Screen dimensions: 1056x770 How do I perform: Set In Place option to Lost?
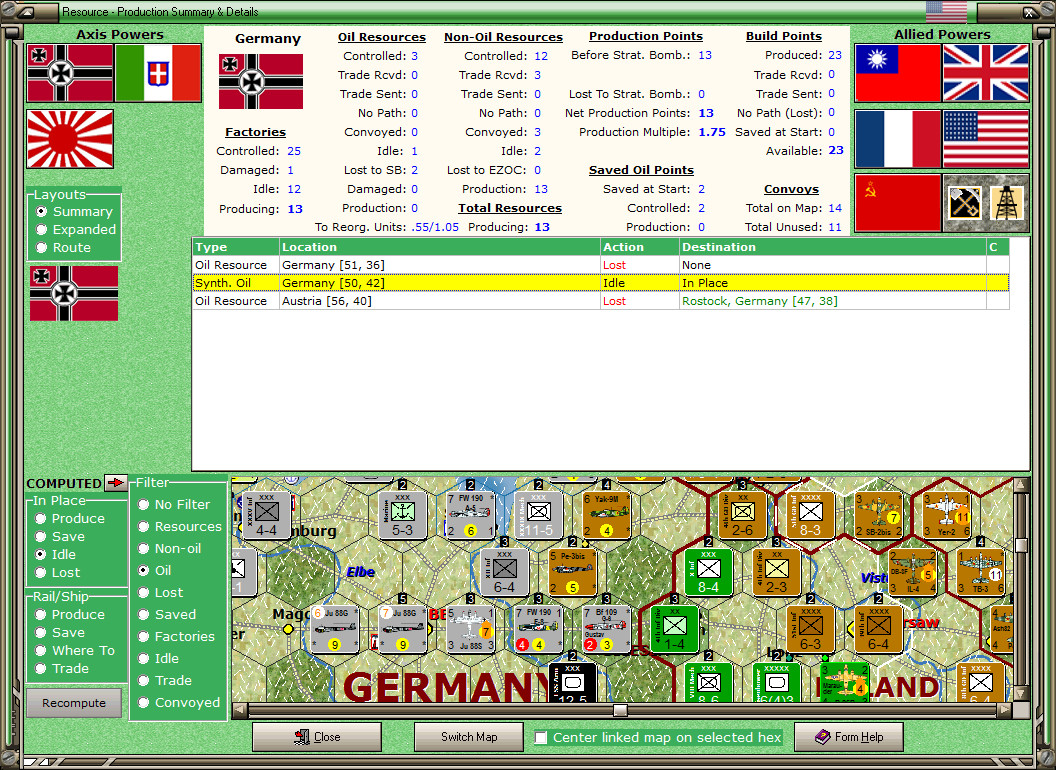[x=40, y=572]
